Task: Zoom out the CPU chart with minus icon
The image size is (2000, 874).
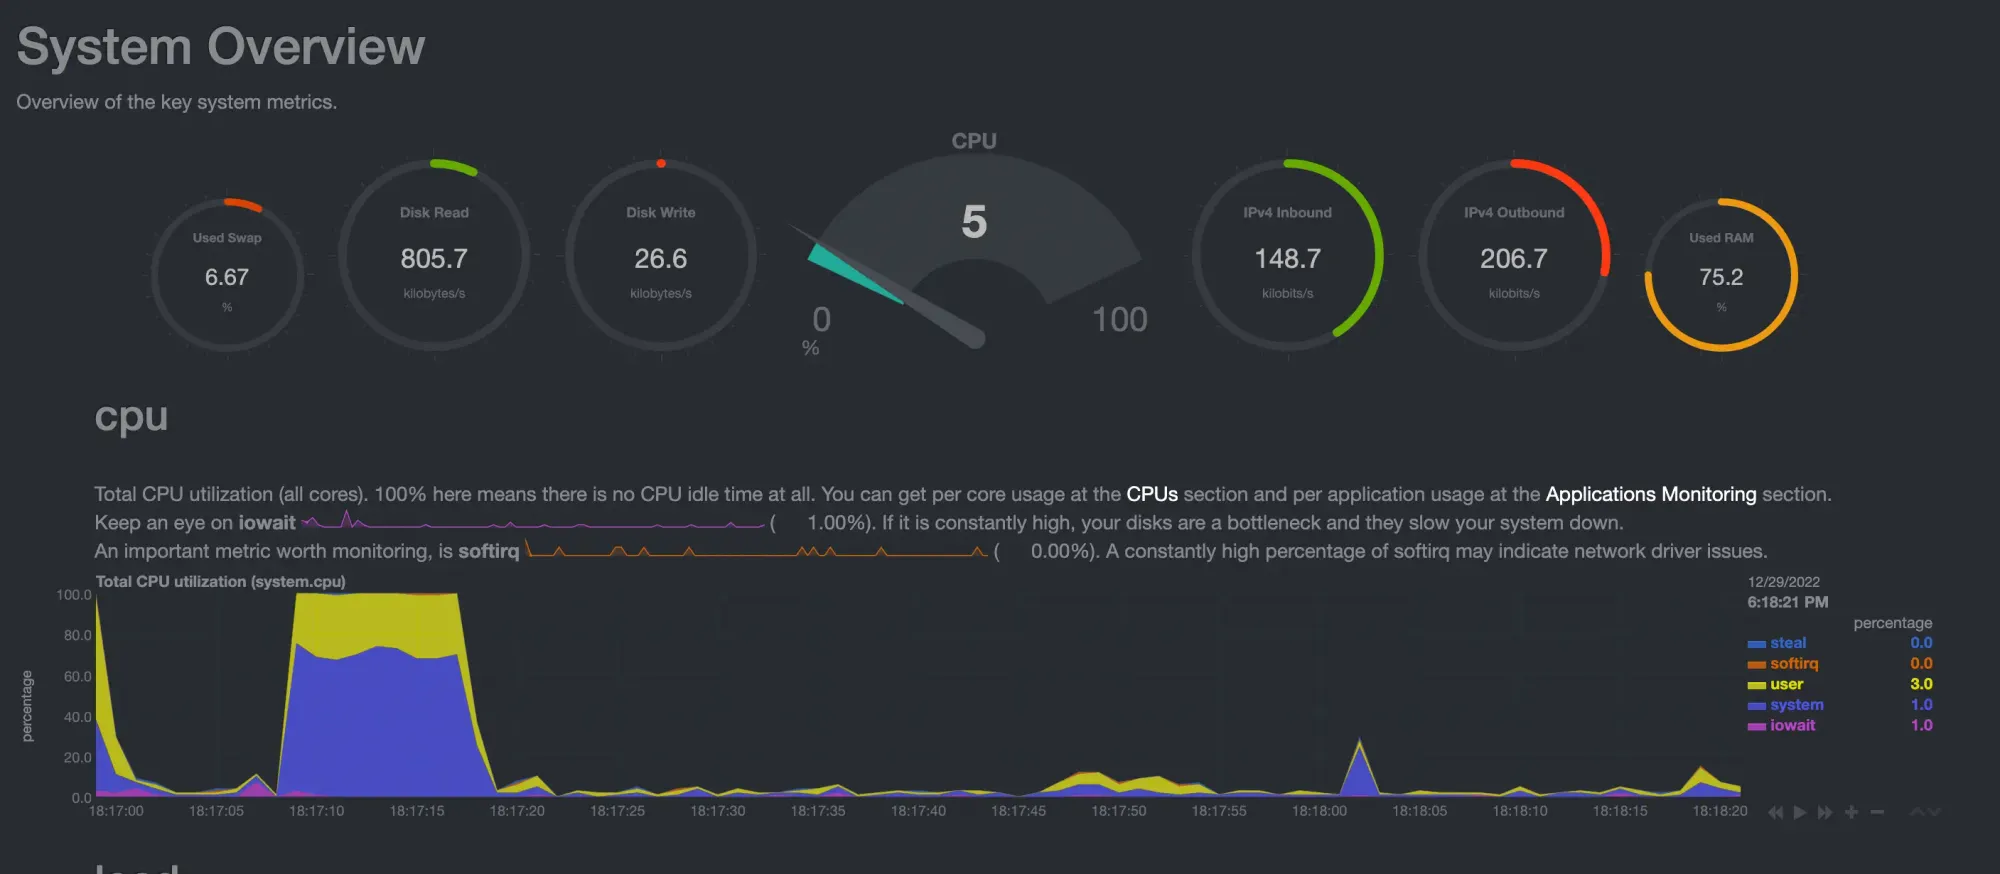Action: 1877,812
